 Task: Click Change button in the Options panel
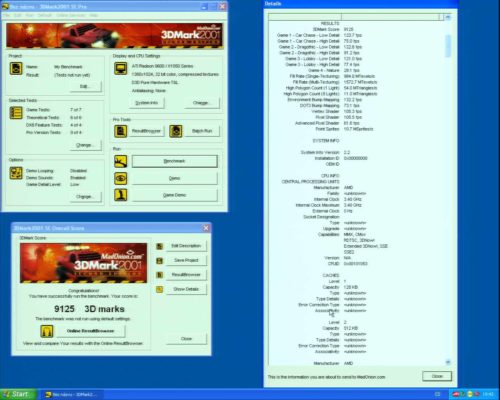pyautogui.click(x=86, y=197)
